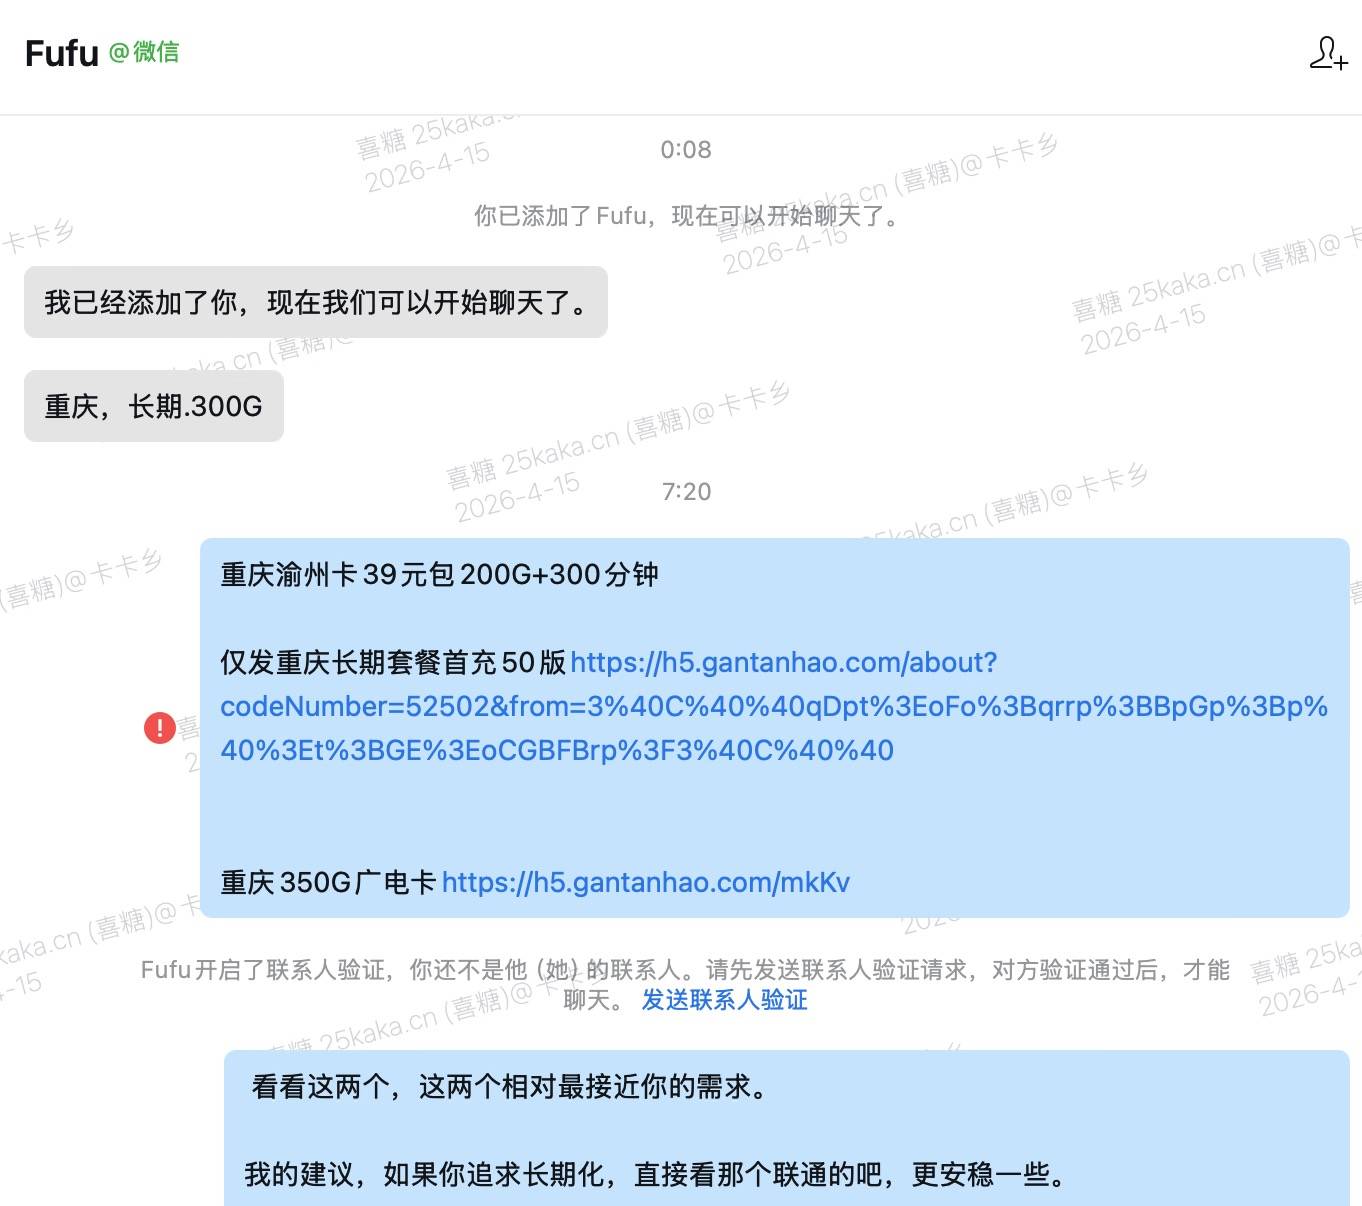Viewport: 1362px width, 1206px height.
Task: Click the 发送联系人验证 link
Action: click(724, 1000)
